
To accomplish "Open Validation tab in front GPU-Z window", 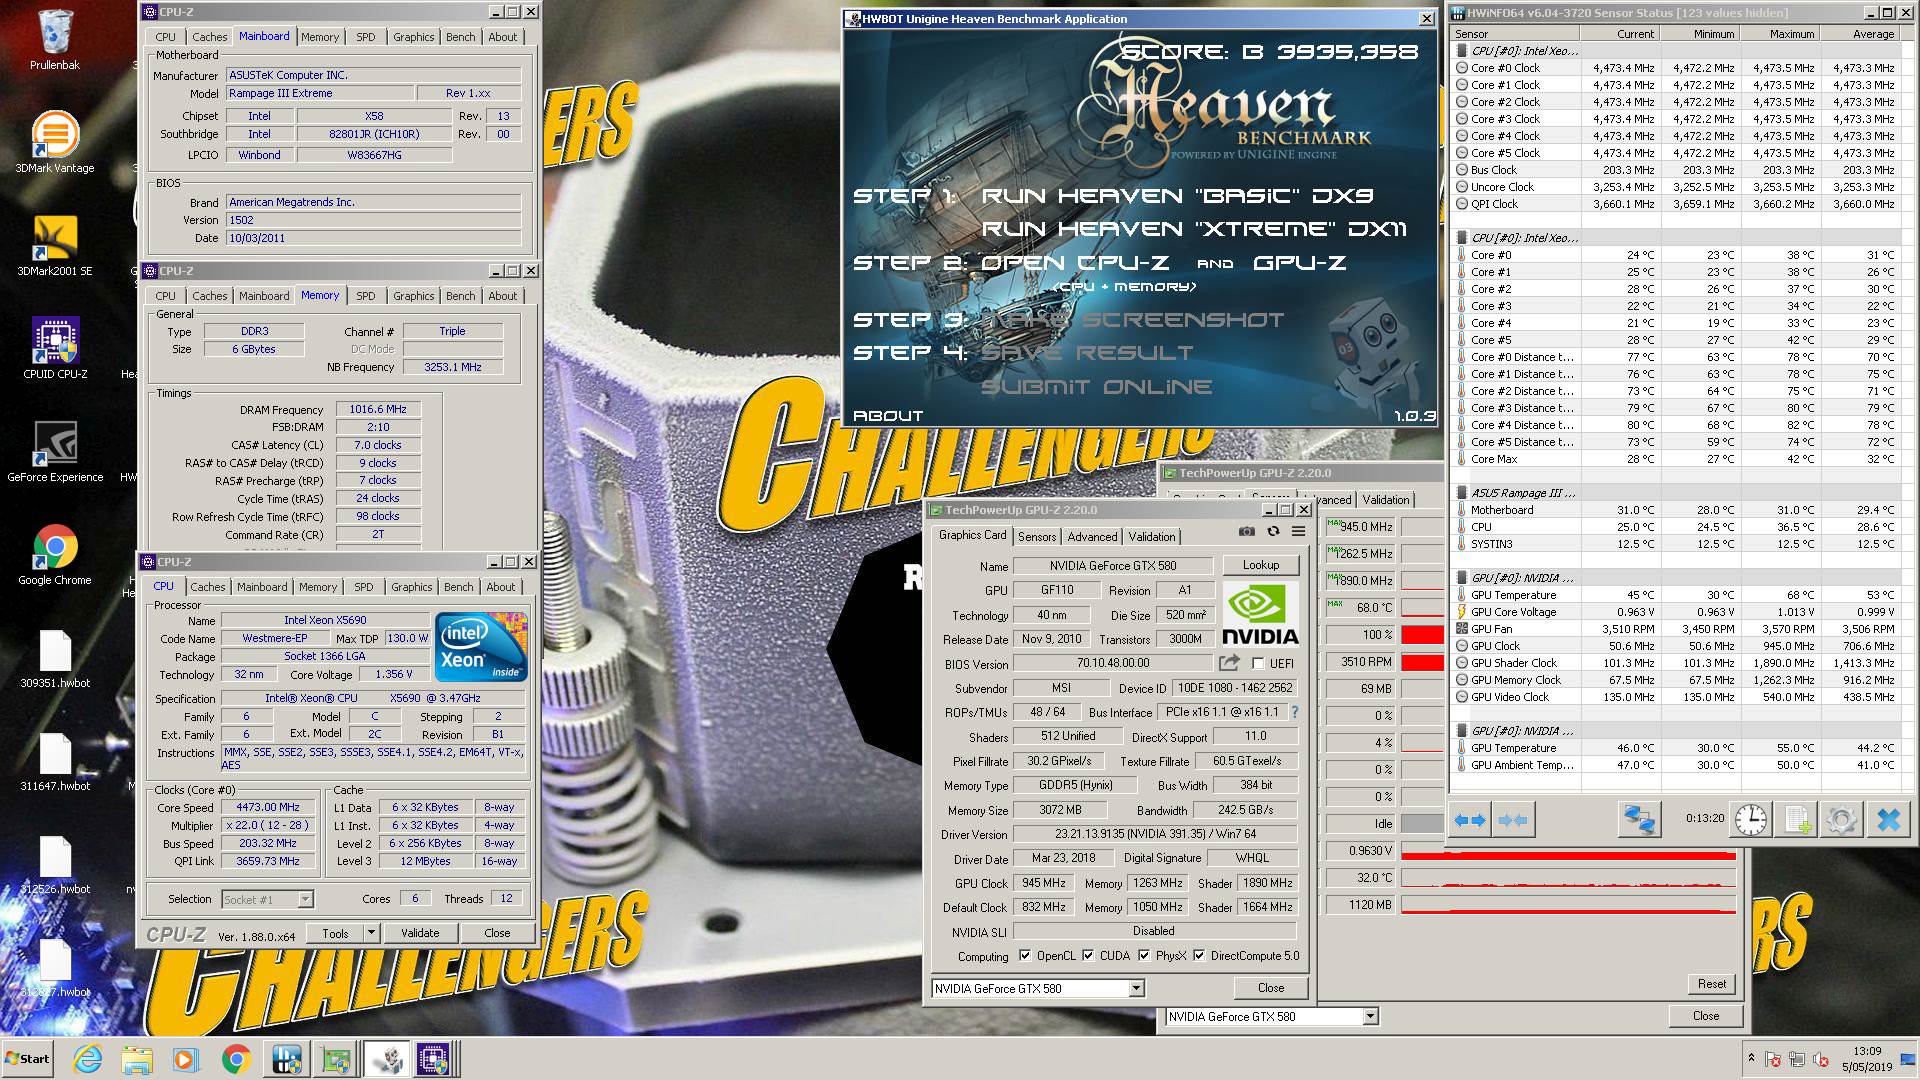I will [1152, 537].
